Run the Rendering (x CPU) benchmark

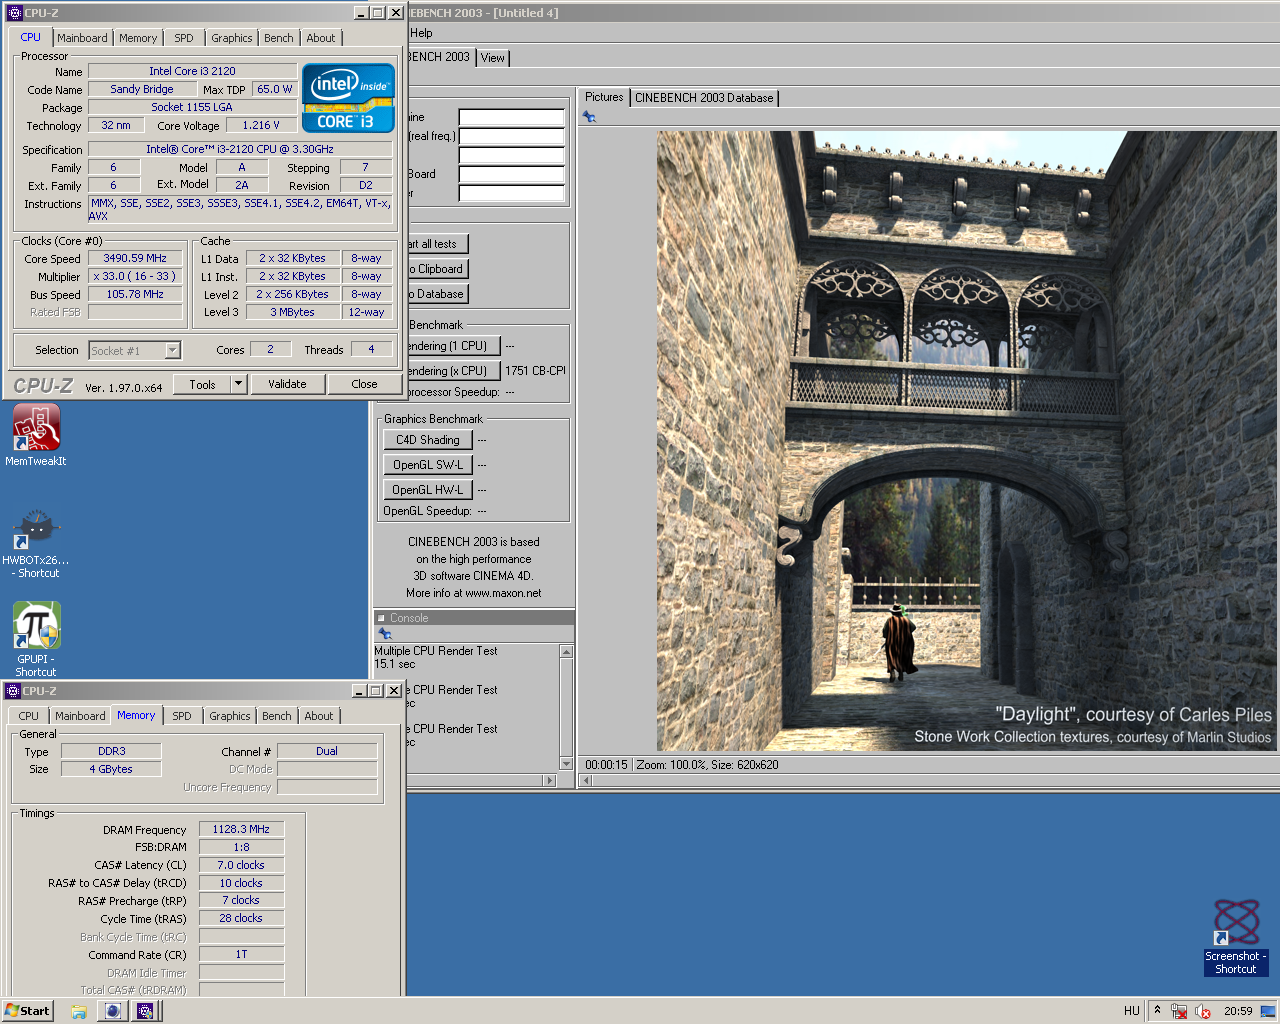(x=453, y=371)
